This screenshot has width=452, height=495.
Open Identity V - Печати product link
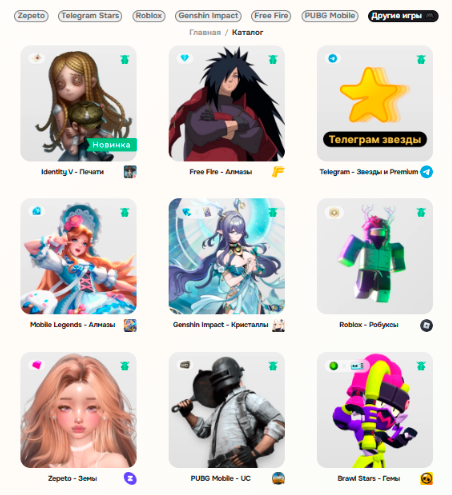(x=72, y=172)
